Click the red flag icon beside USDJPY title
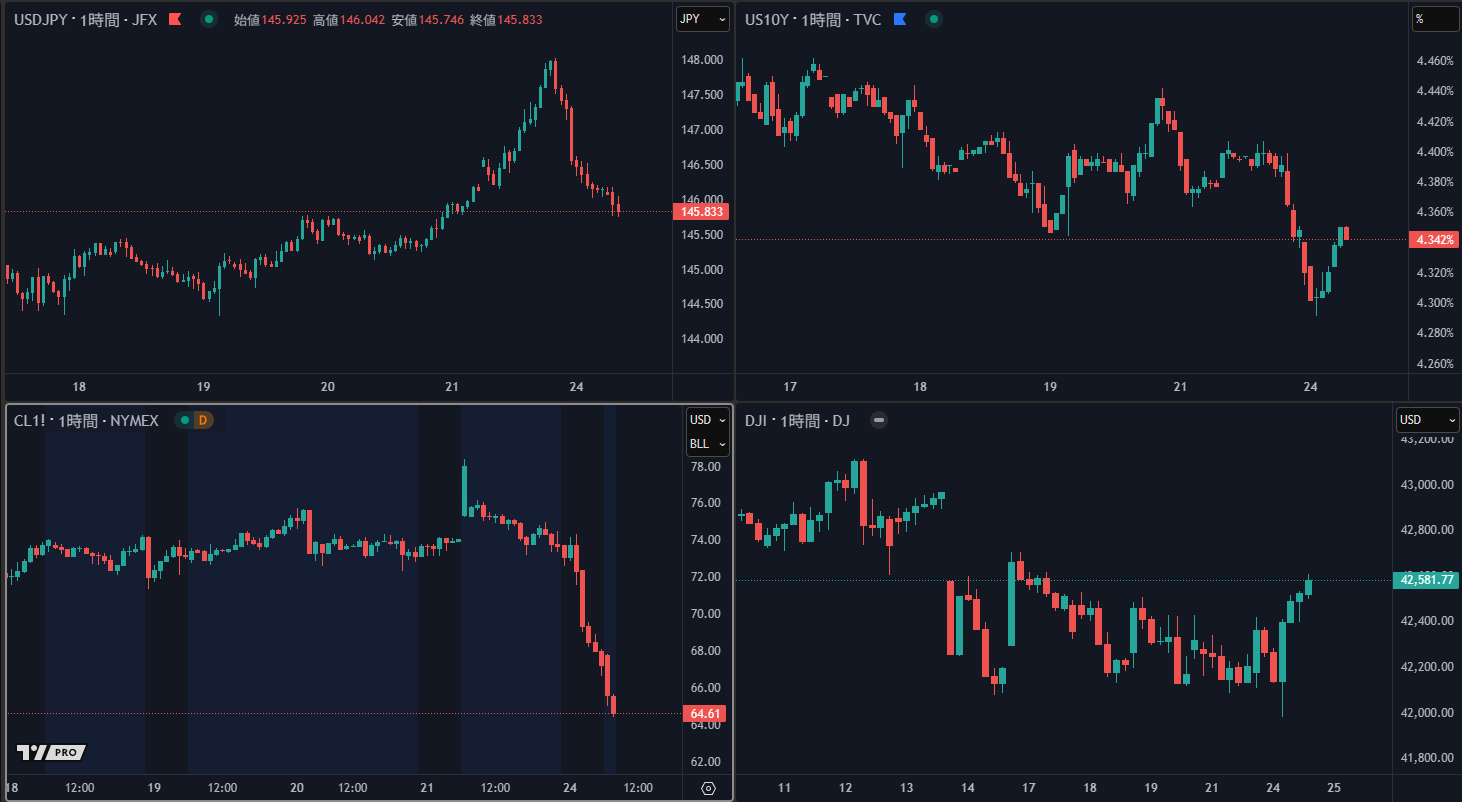 click(175, 19)
